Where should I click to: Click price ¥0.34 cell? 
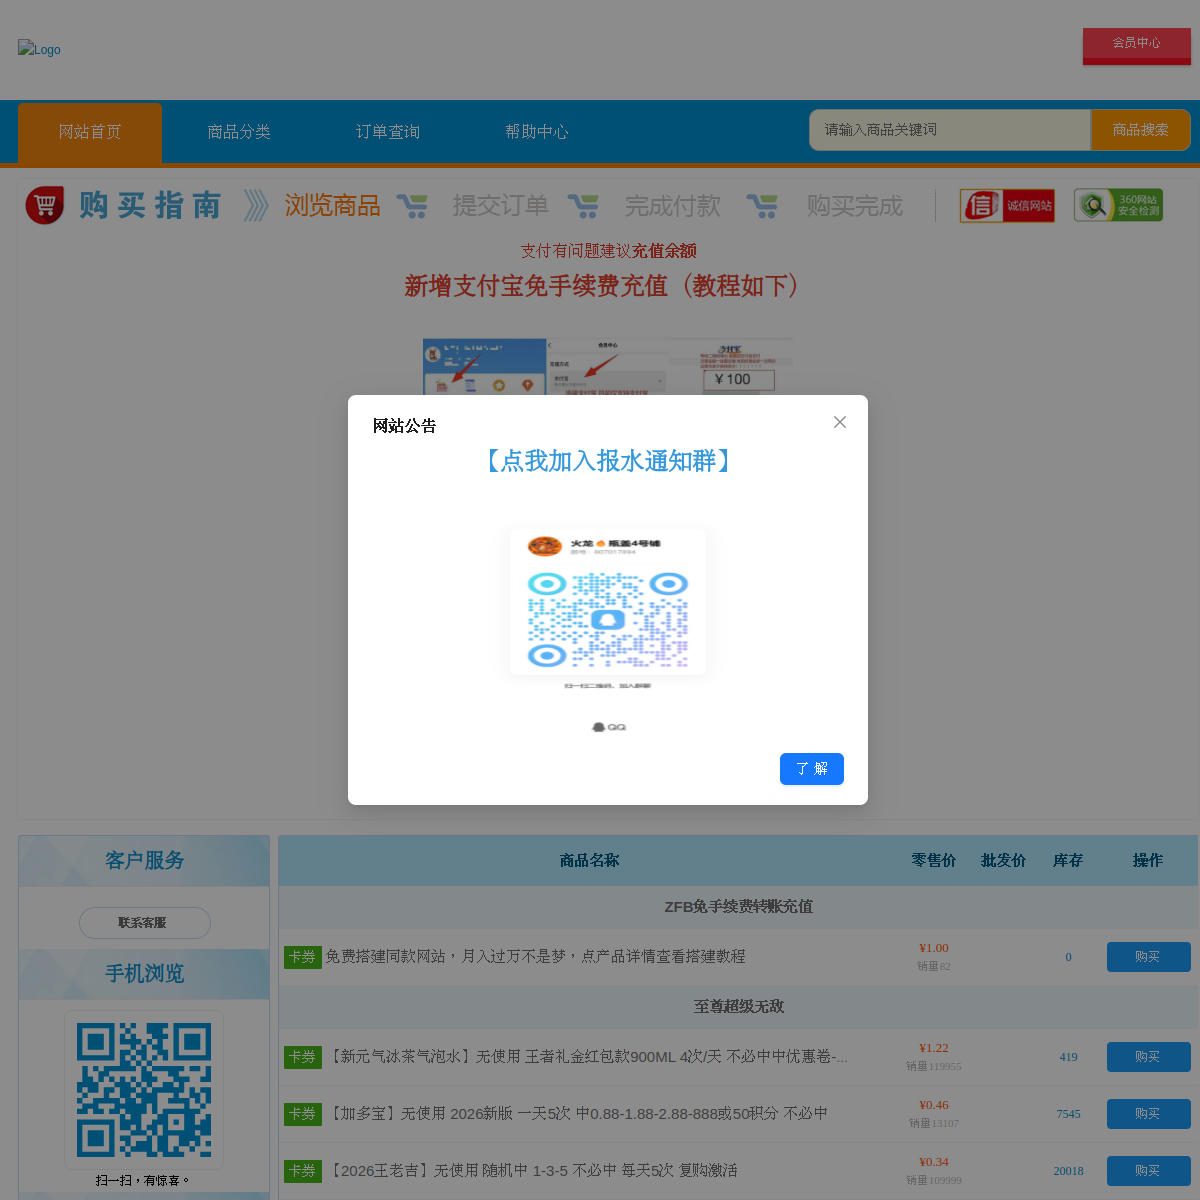(934, 1162)
